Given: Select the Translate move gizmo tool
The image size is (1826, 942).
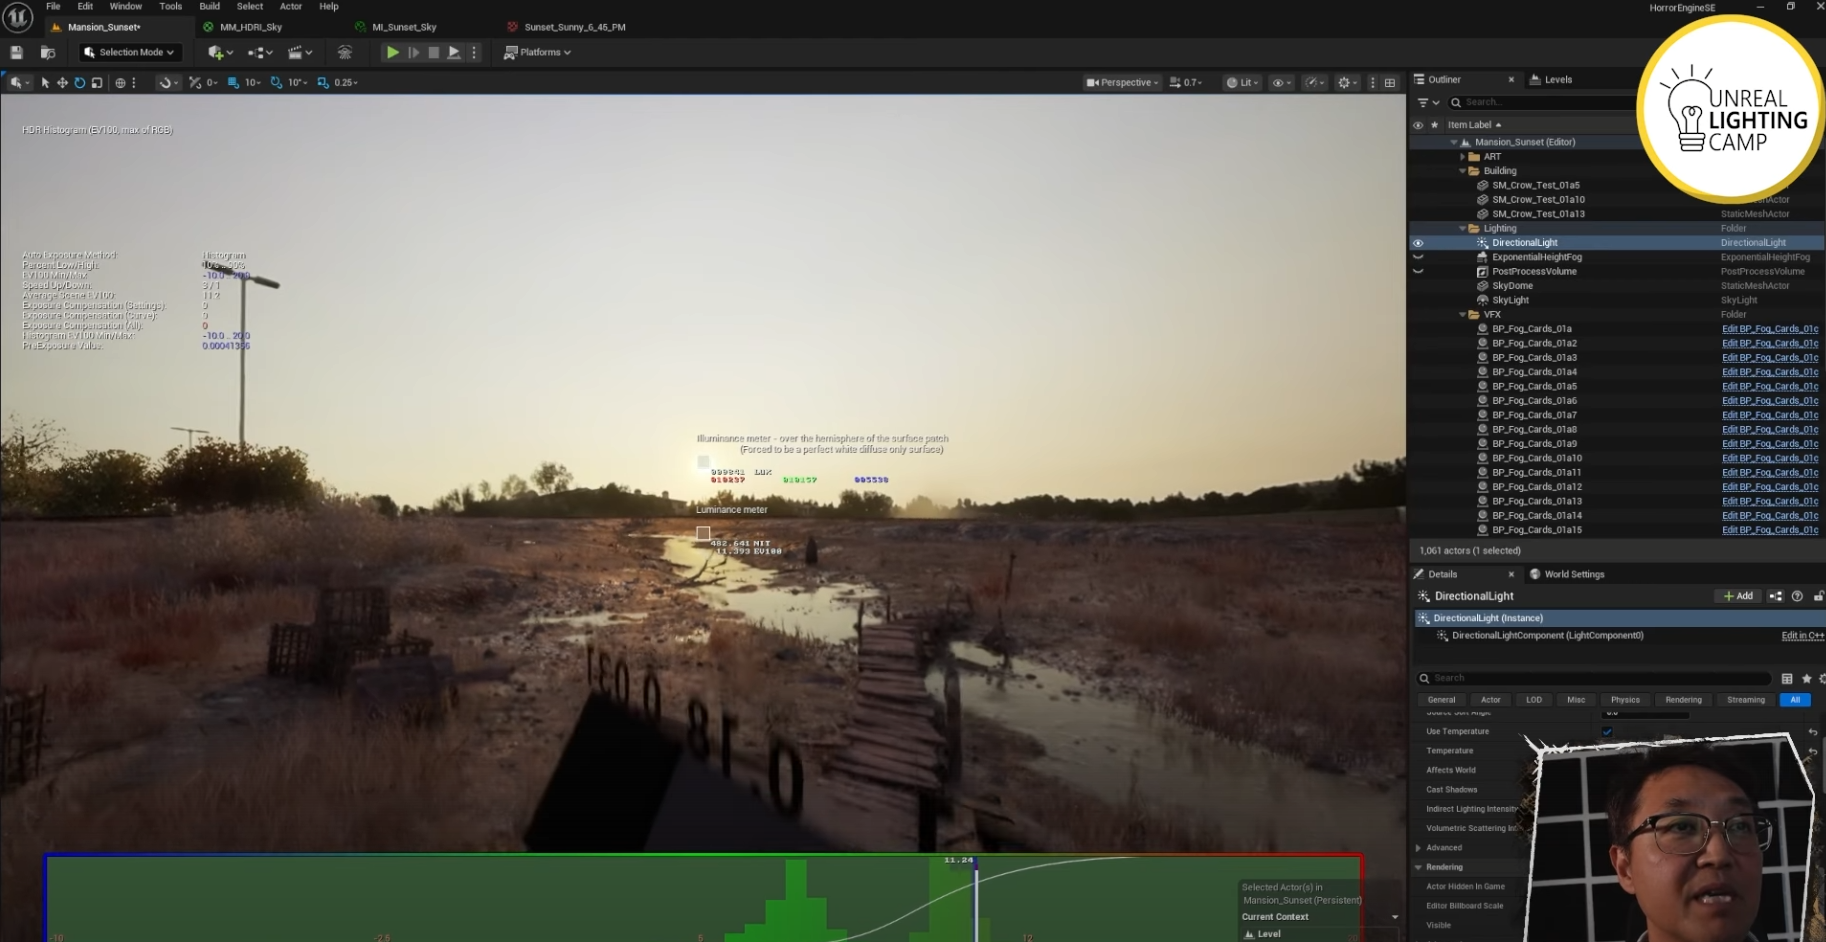Looking at the screenshot, I should [x=62, y=83].
